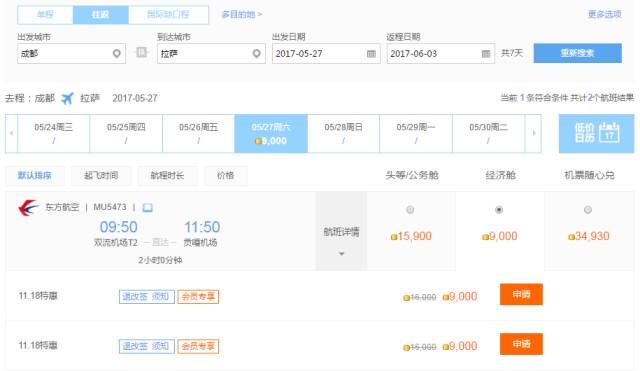Viewport: 640px width, 371px height.
Task: Select the 往返 round-trip tab
Action: [x=100, y=15]
